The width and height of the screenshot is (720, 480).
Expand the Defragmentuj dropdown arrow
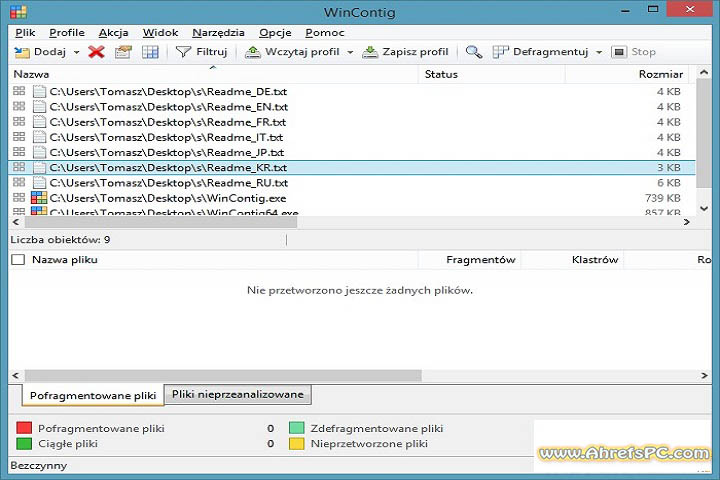point(599,52)
